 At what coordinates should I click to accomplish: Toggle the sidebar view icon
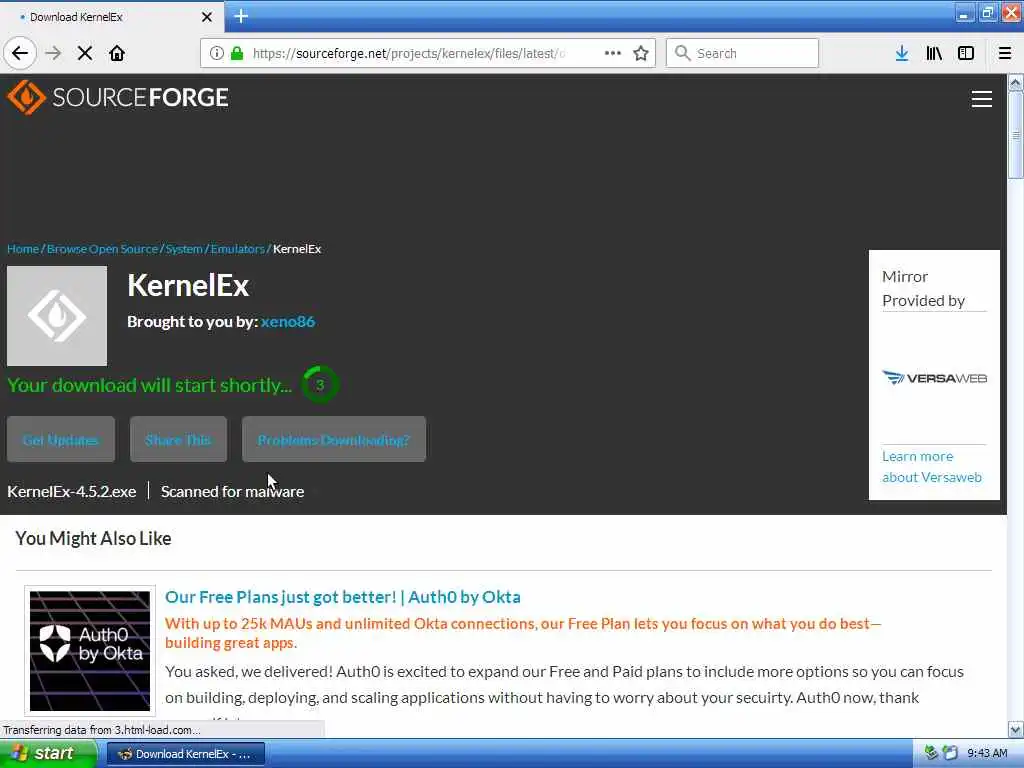point(966,53)
